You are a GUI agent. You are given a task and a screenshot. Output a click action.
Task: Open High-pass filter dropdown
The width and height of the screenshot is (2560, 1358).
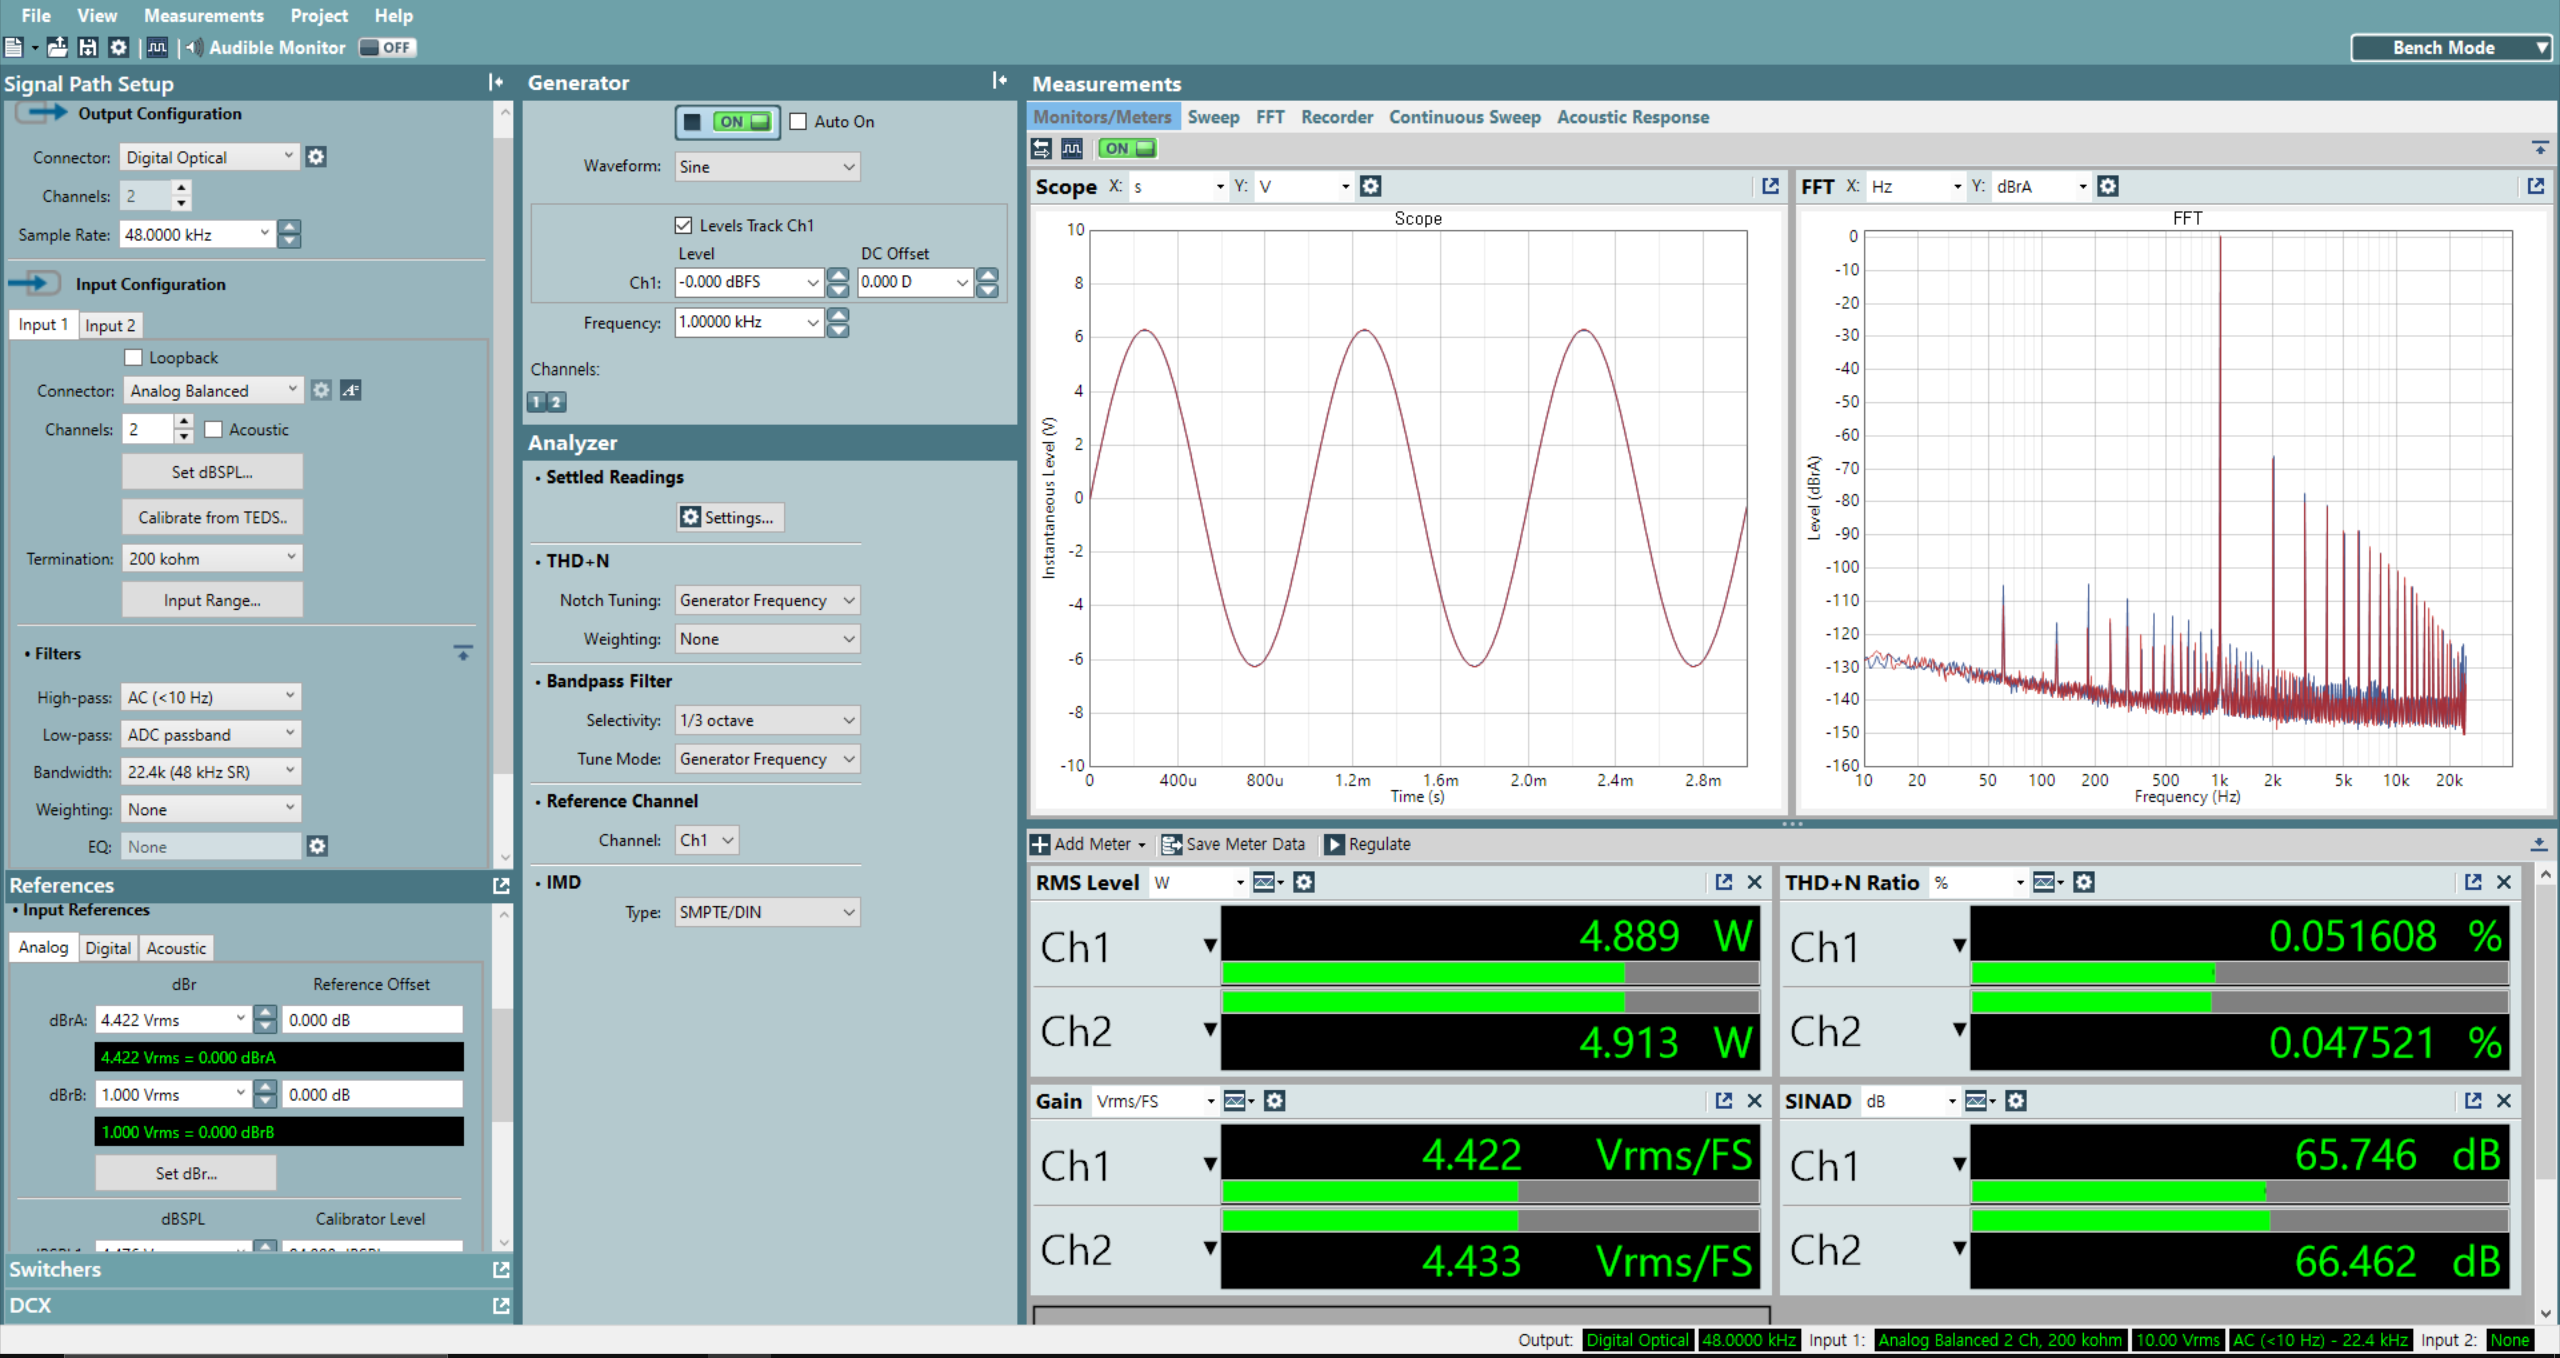pyautogui.click(x=211, y=697)
